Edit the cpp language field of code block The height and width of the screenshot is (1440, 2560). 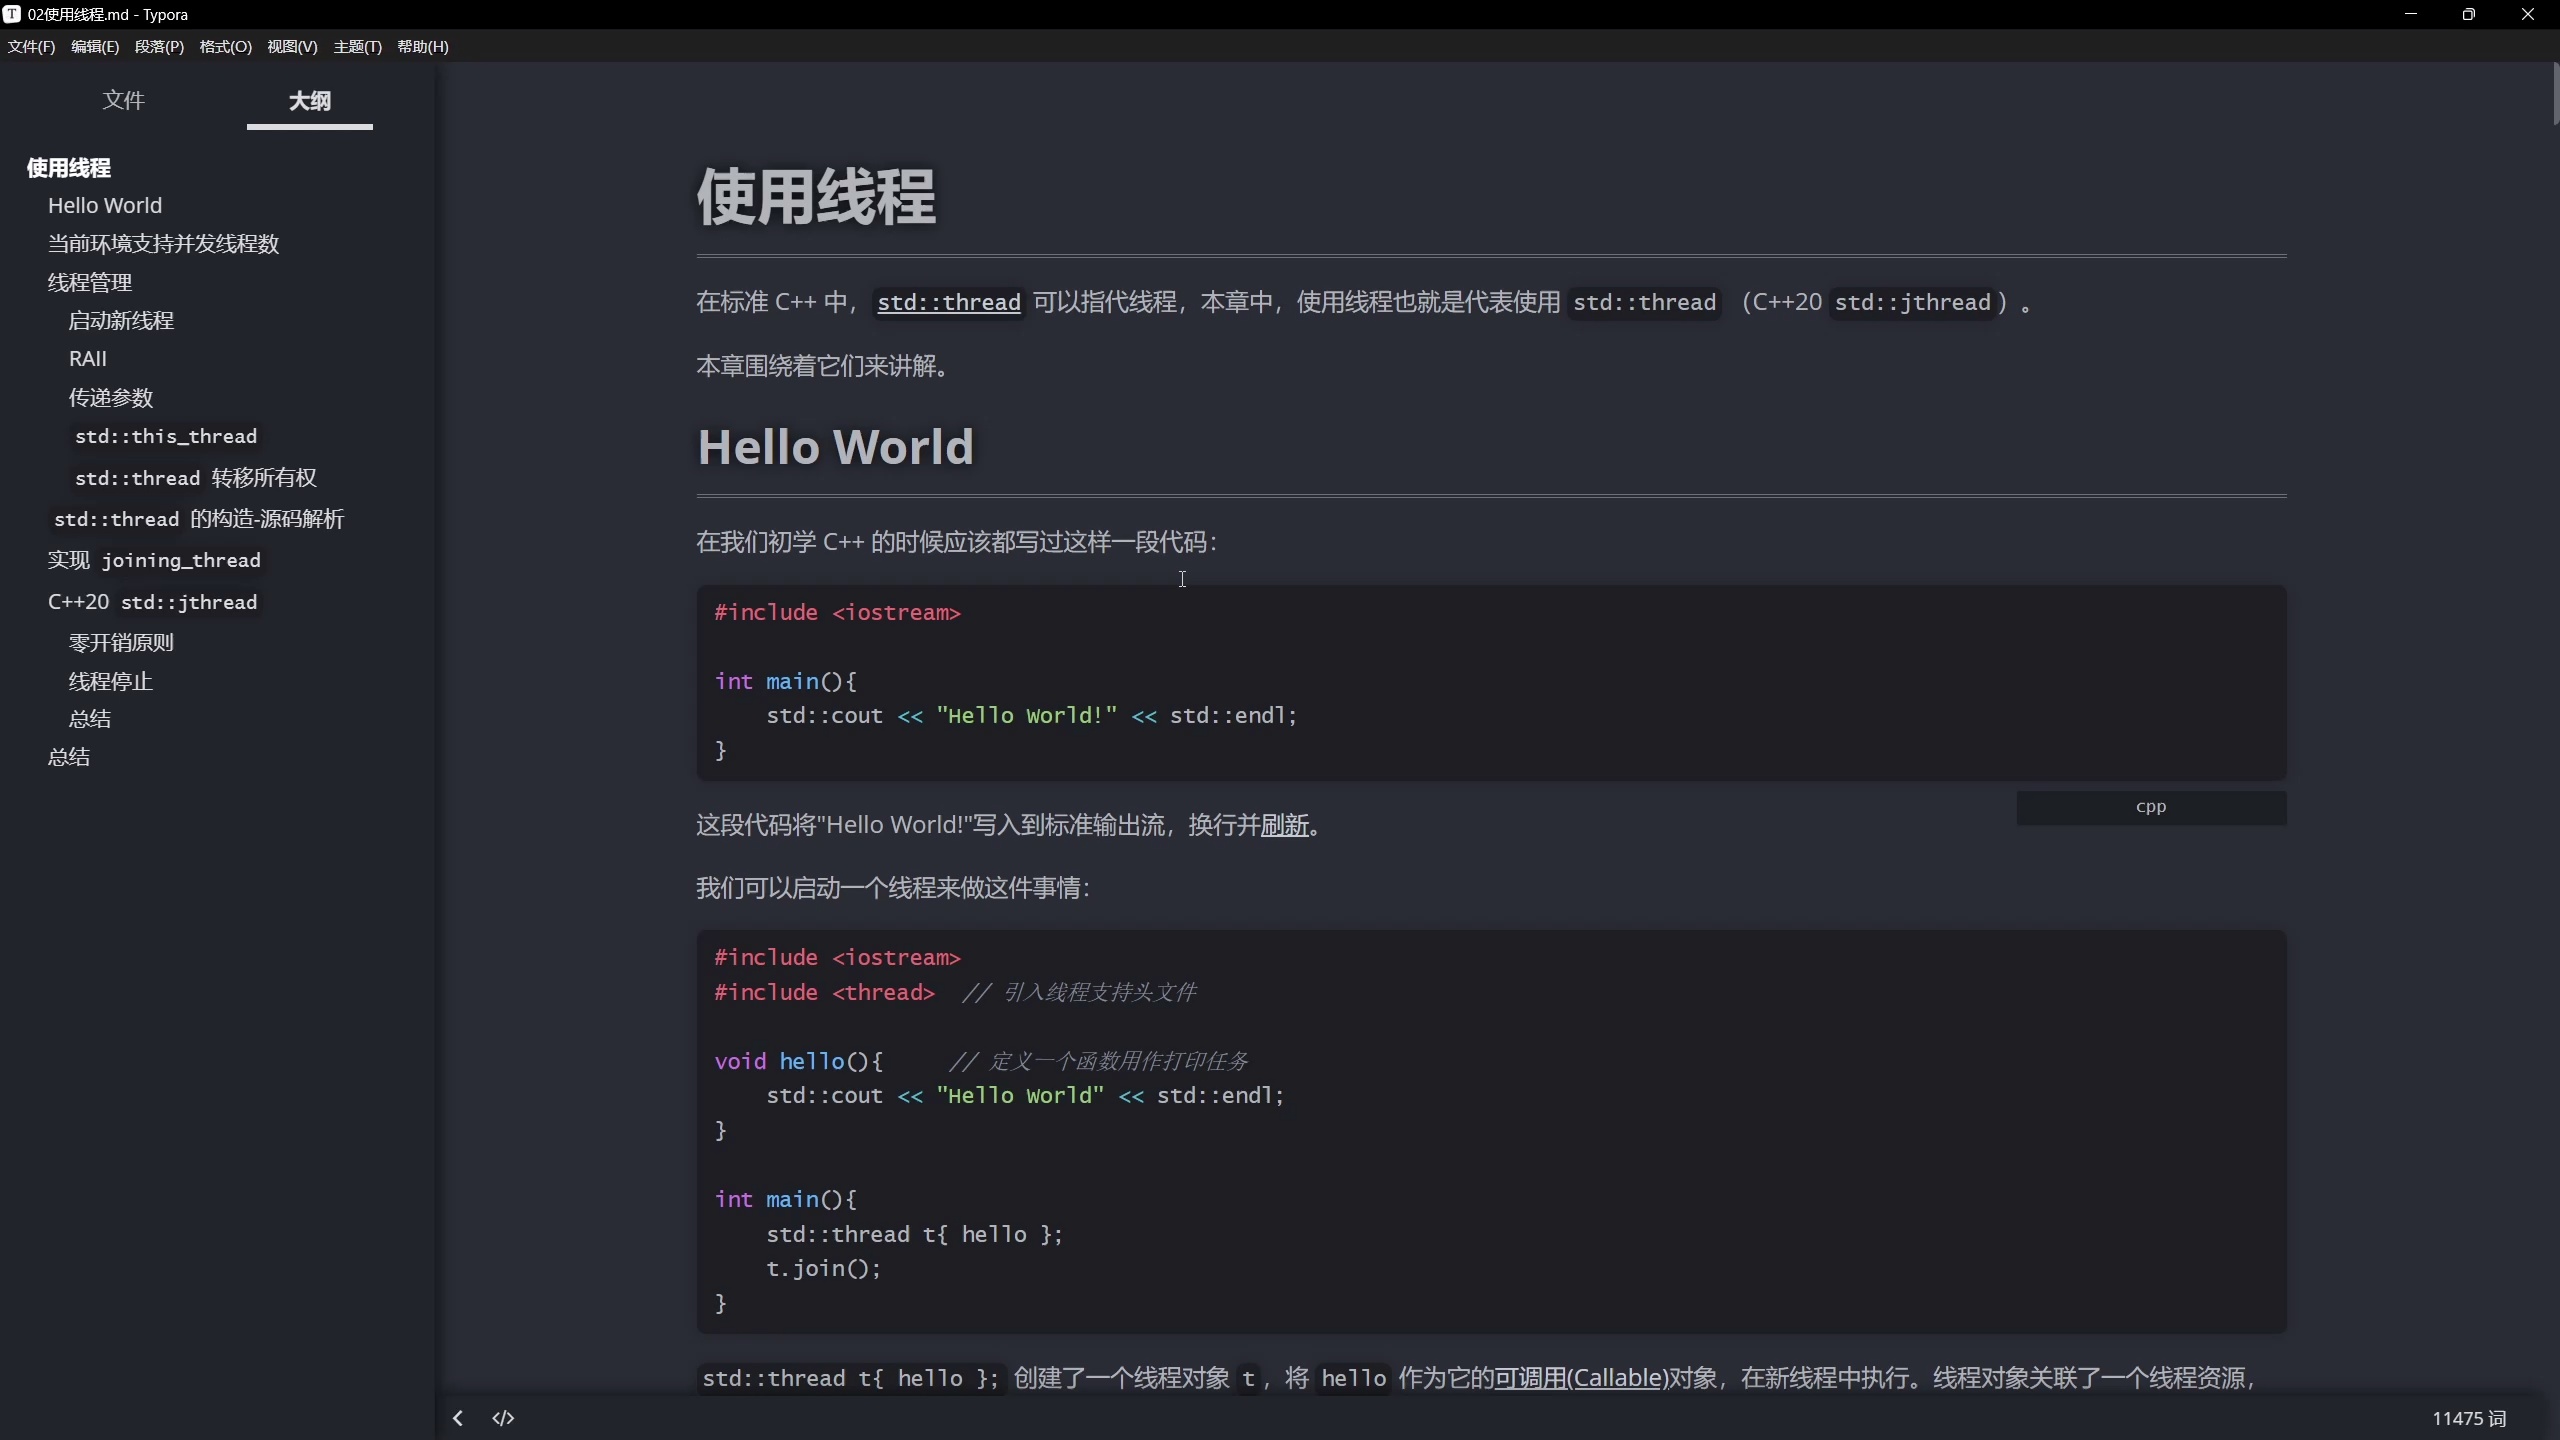2151,807
